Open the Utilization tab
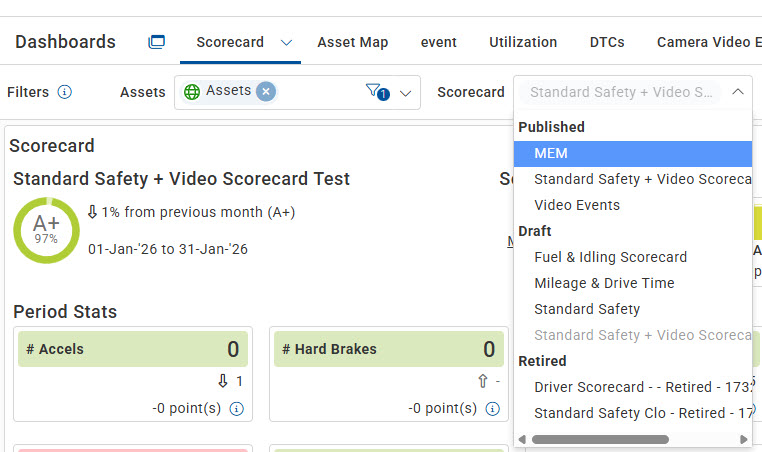The width and height of the screenshot is (762, 452). pyautogui.click(x=523, y=42)
